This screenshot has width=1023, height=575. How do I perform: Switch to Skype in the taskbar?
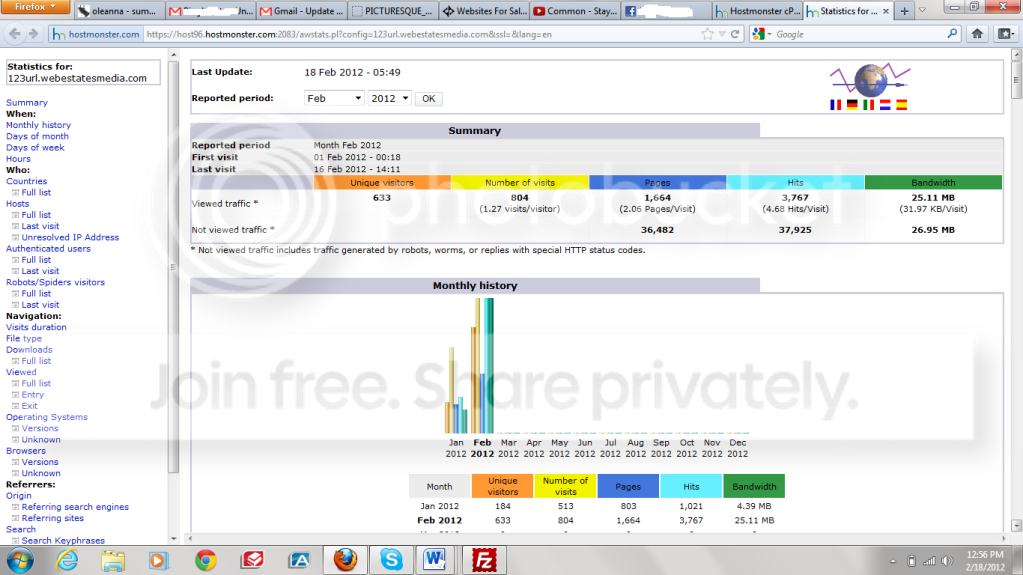391,560
